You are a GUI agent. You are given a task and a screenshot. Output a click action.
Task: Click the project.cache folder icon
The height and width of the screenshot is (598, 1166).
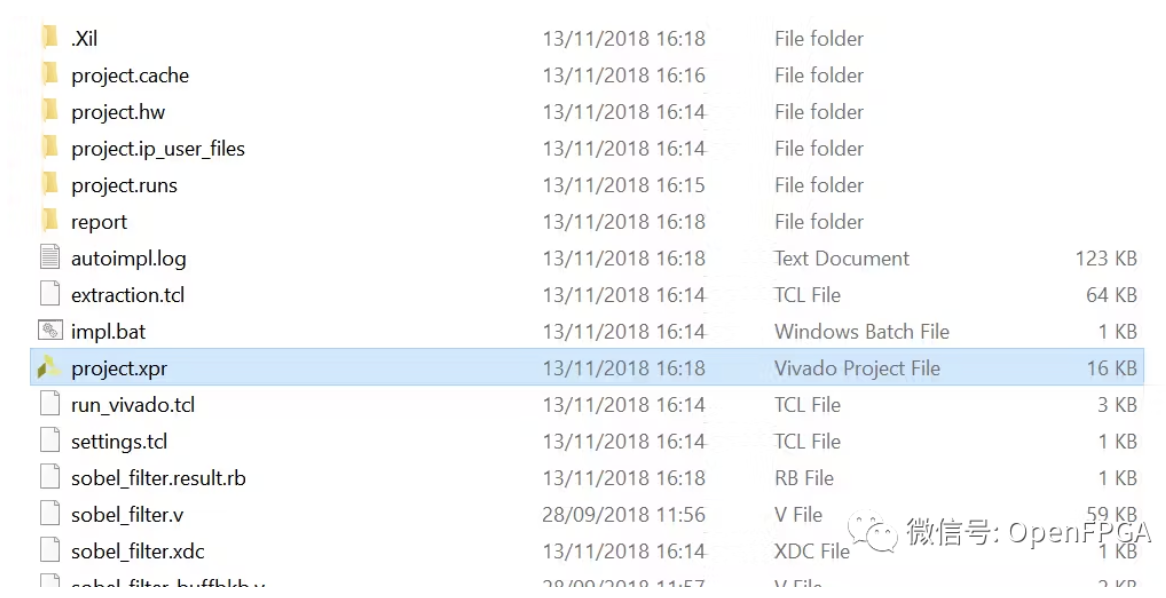[x=50, y=75]
